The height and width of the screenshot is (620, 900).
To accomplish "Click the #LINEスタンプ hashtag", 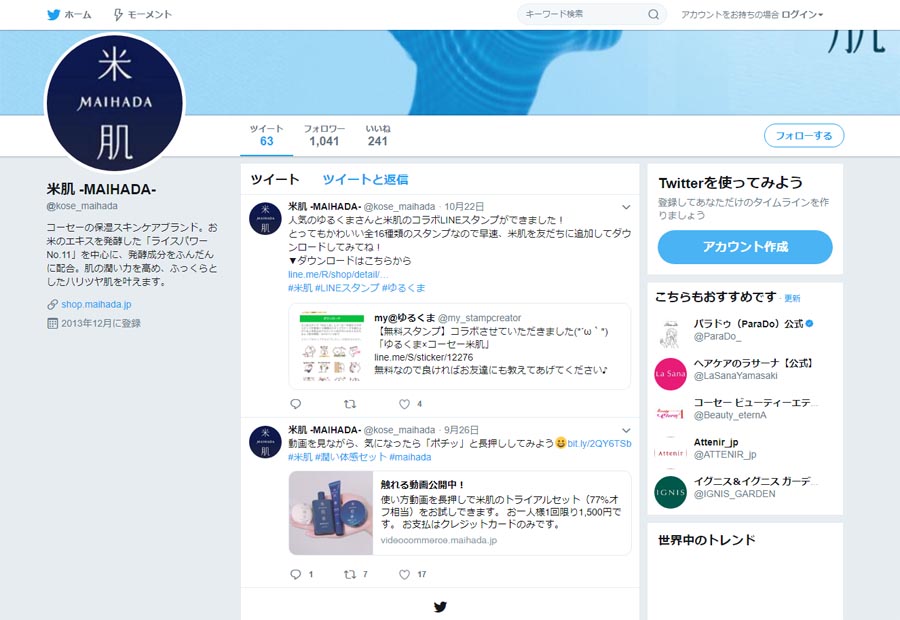I will 347,288.
